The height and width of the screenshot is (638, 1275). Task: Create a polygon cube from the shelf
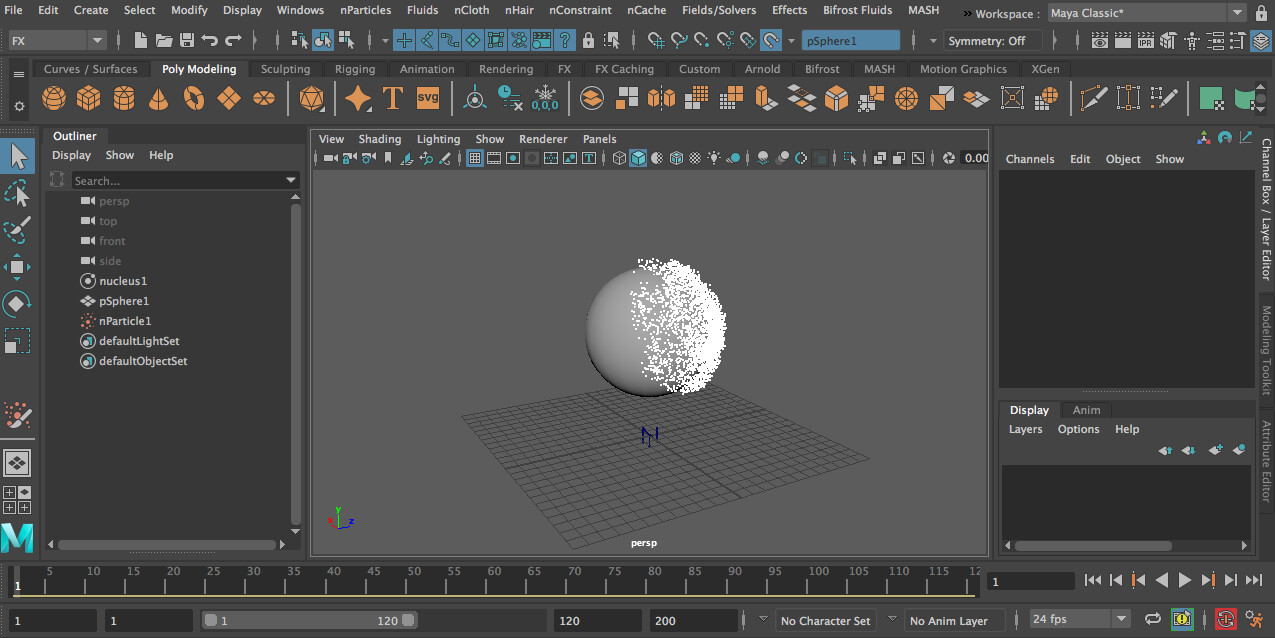(88, 98)
